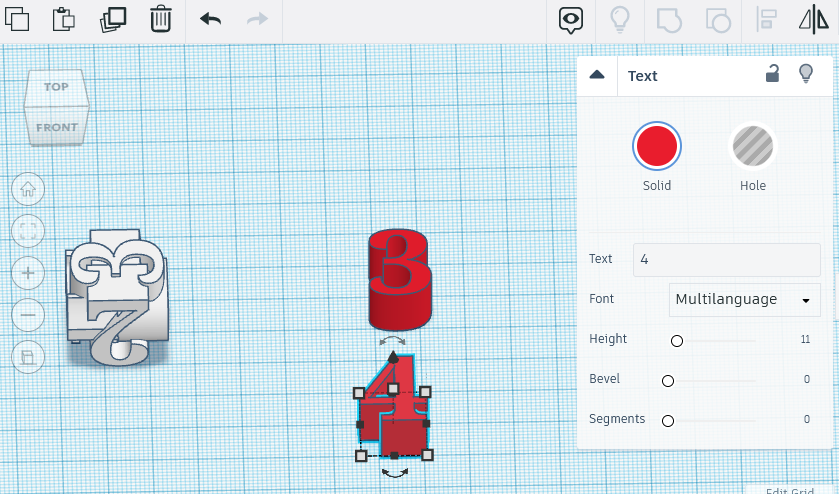
Task: Choose the red Solid color swatch
Action: click(x=657, y=146)
